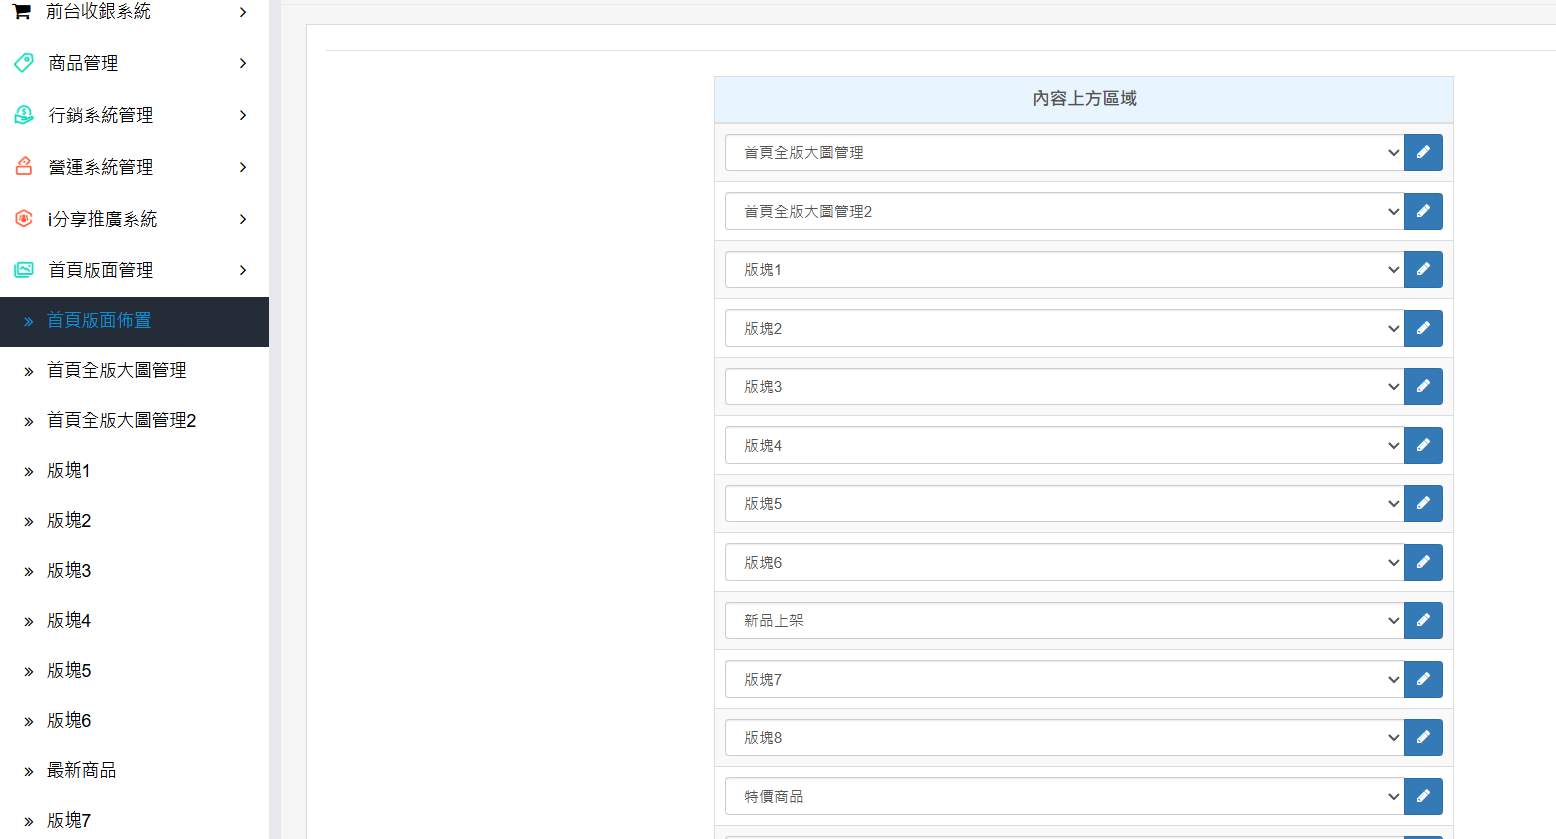Open the 版塊4 select dropdown

(1064, 445)
